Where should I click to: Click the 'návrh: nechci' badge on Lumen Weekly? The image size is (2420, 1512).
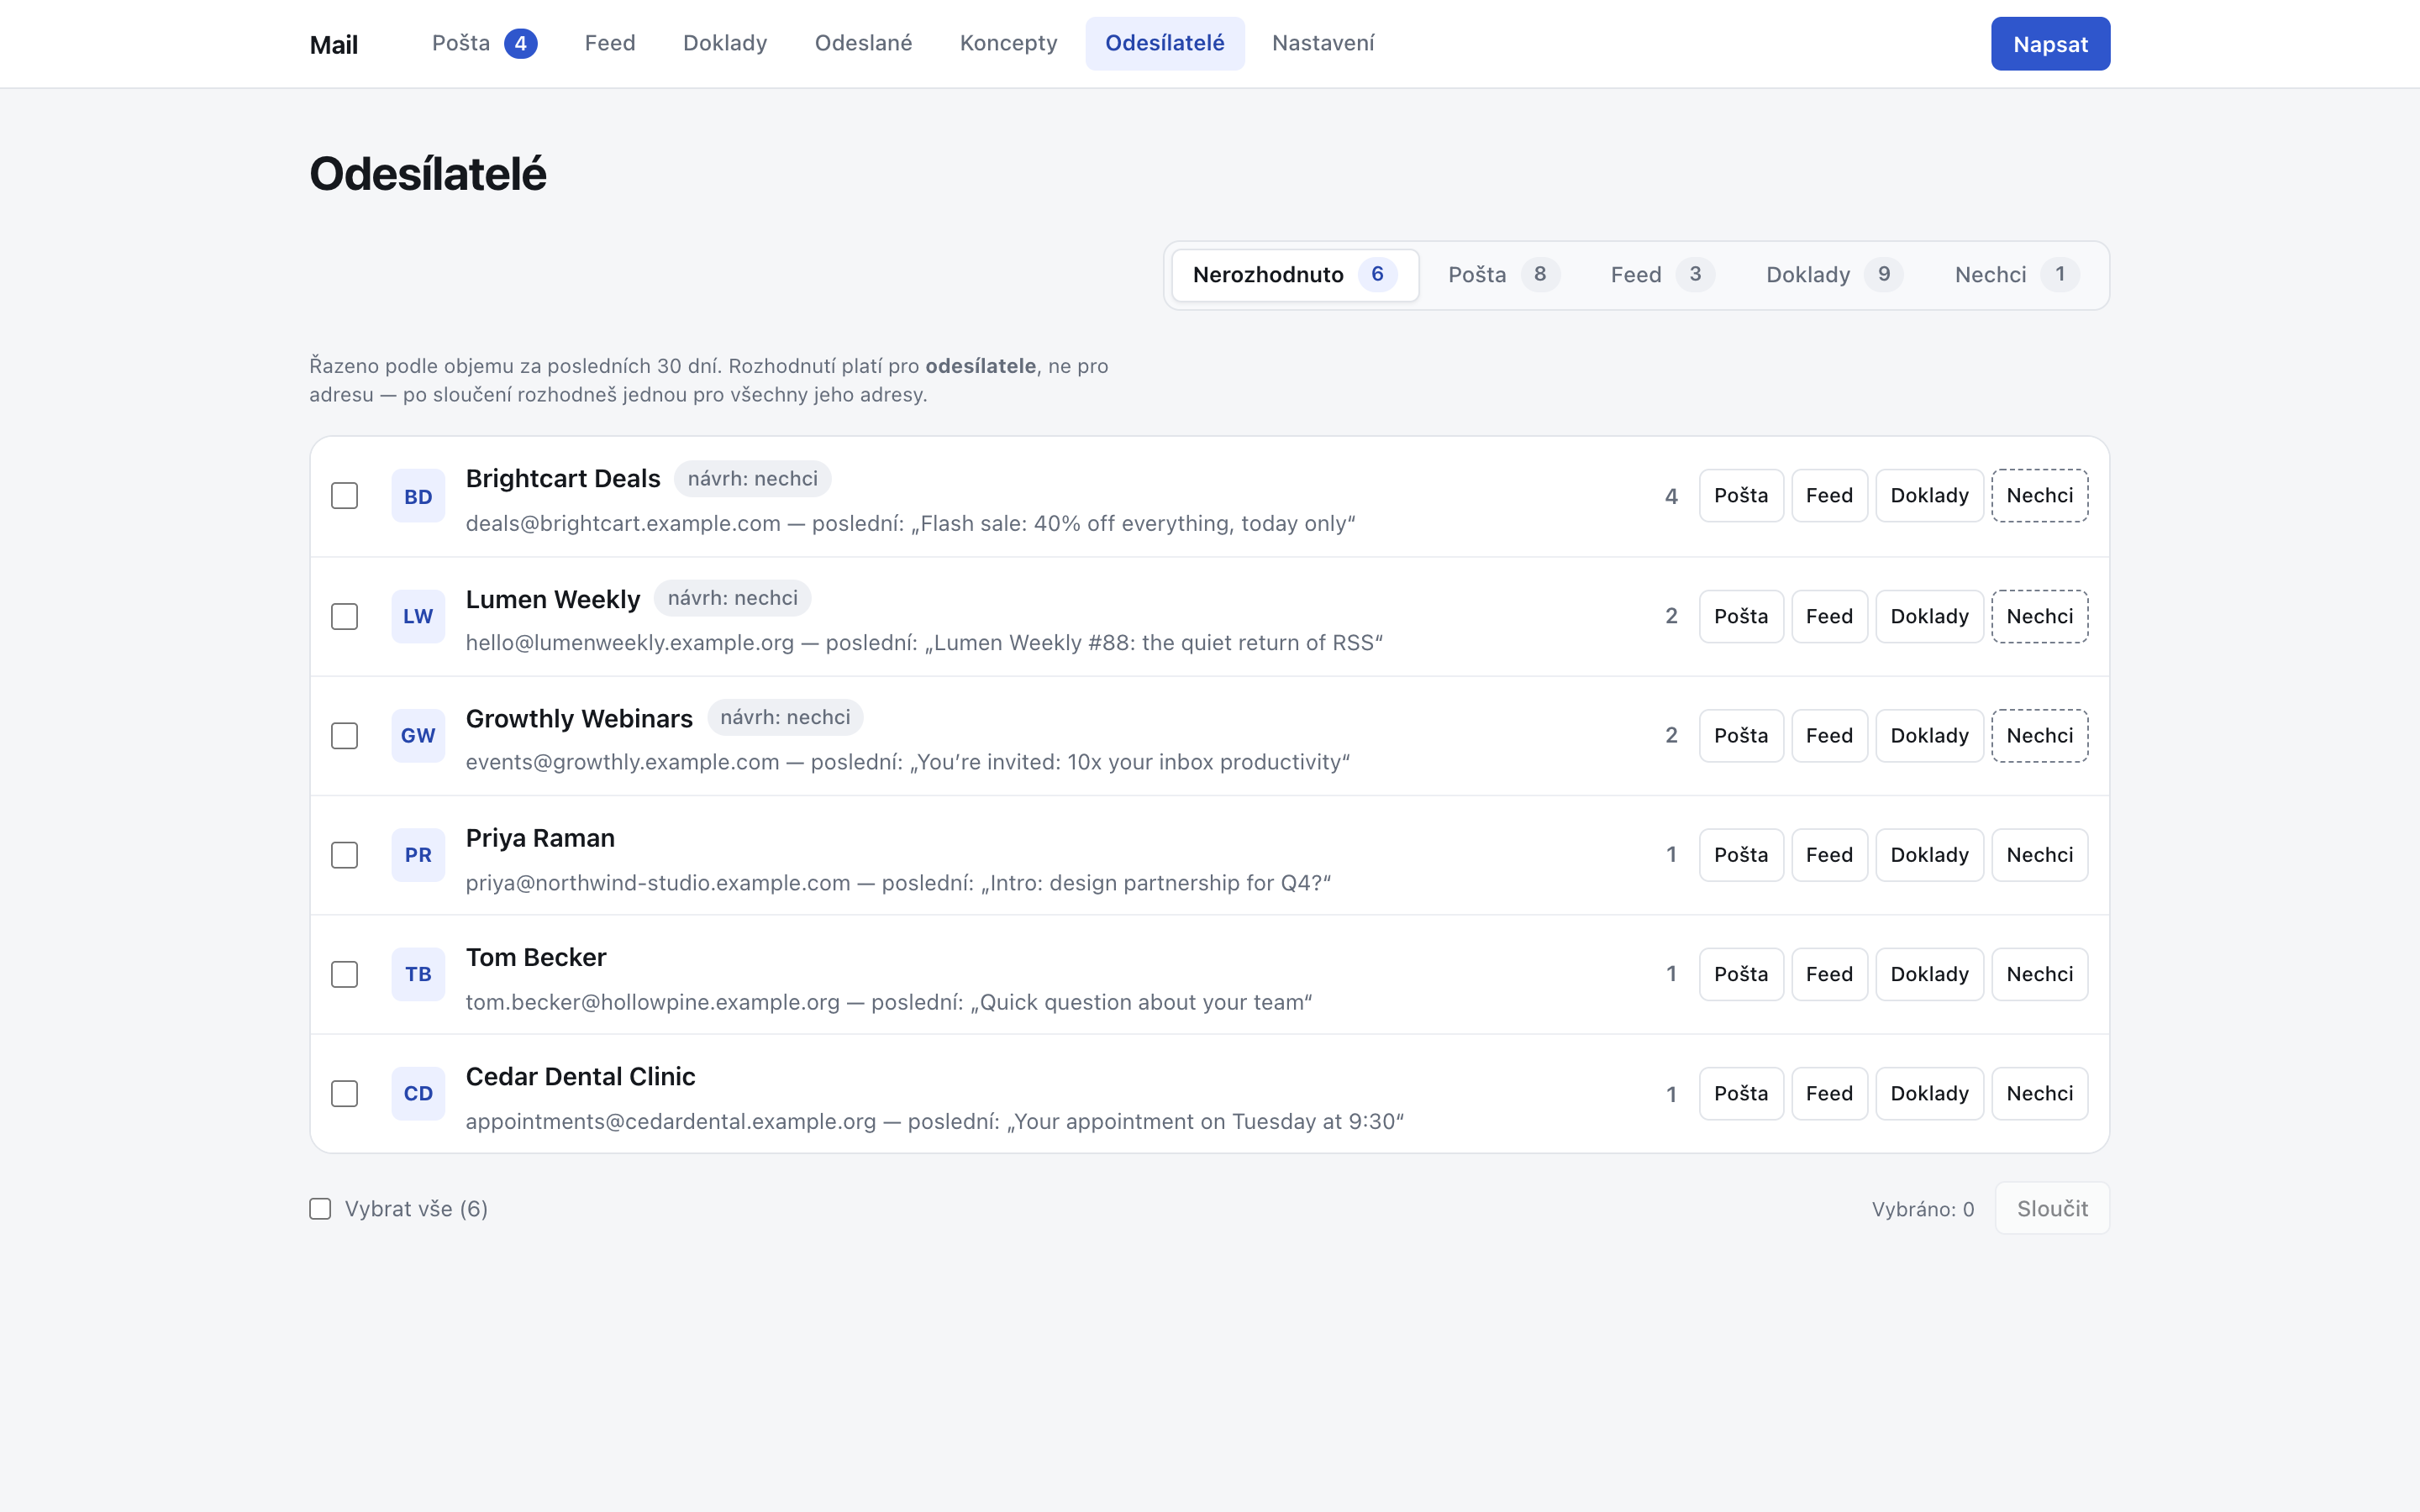(732, 598)
